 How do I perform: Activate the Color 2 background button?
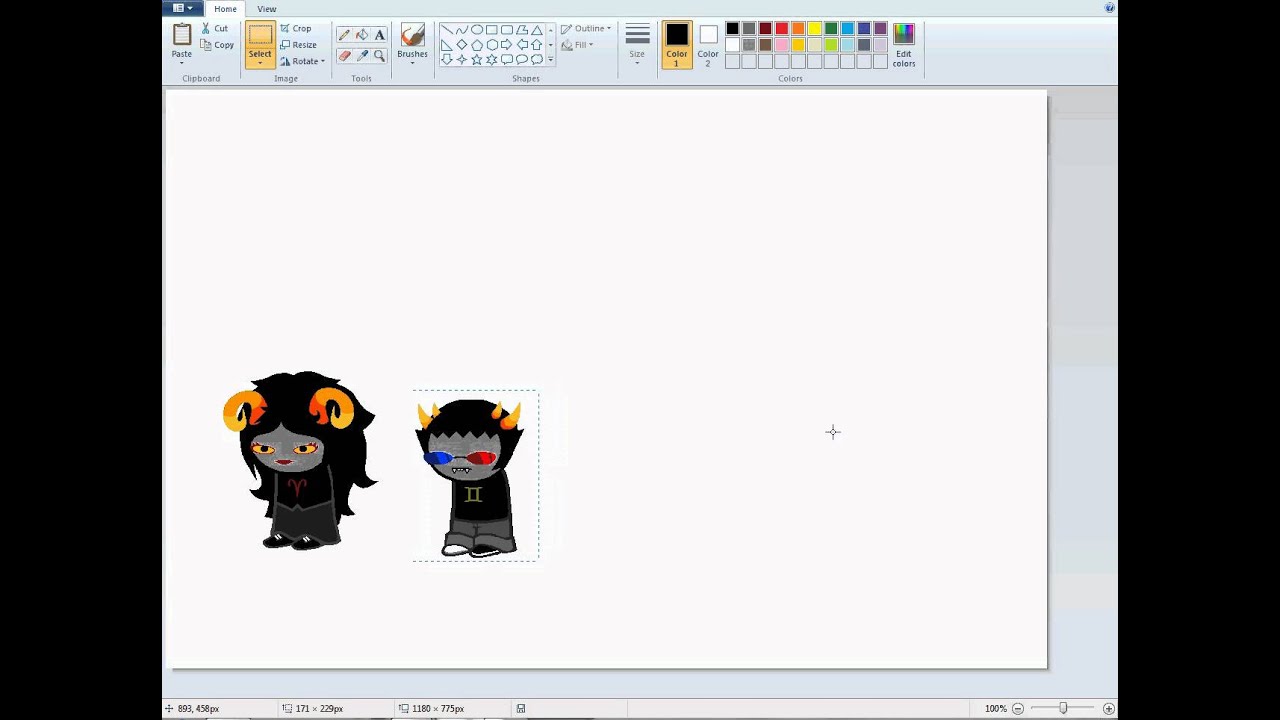coord(708,45)
